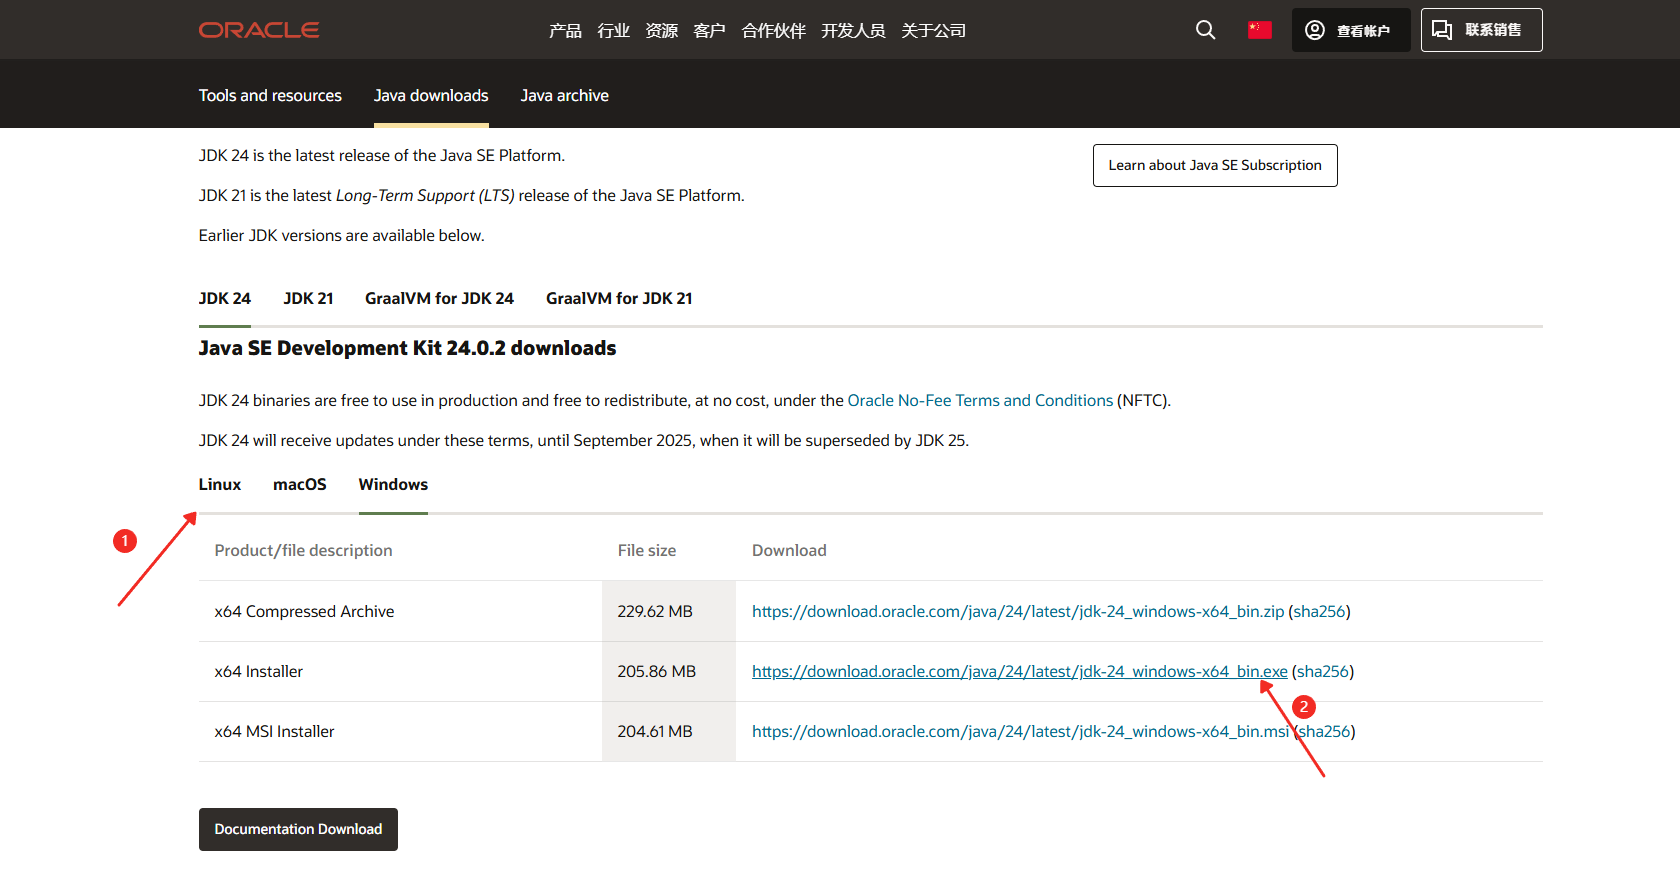Image resolution: width=1680 pixels, height=872 pixels.
Task: Select the GraalVM for JDK 21 tab
Action: point(619,299)
